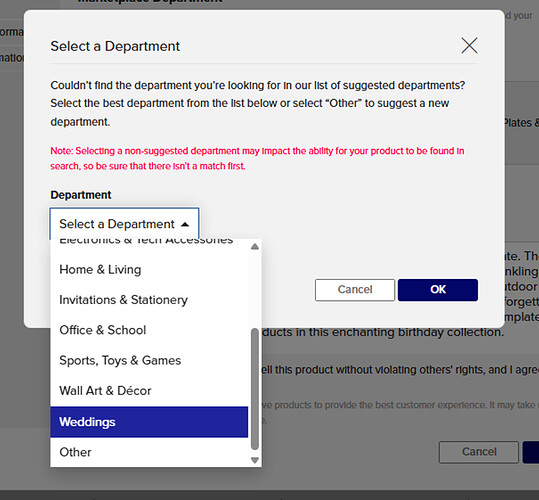
Task: Choose Sports, Toys & Games option
Action: [149, 360]
